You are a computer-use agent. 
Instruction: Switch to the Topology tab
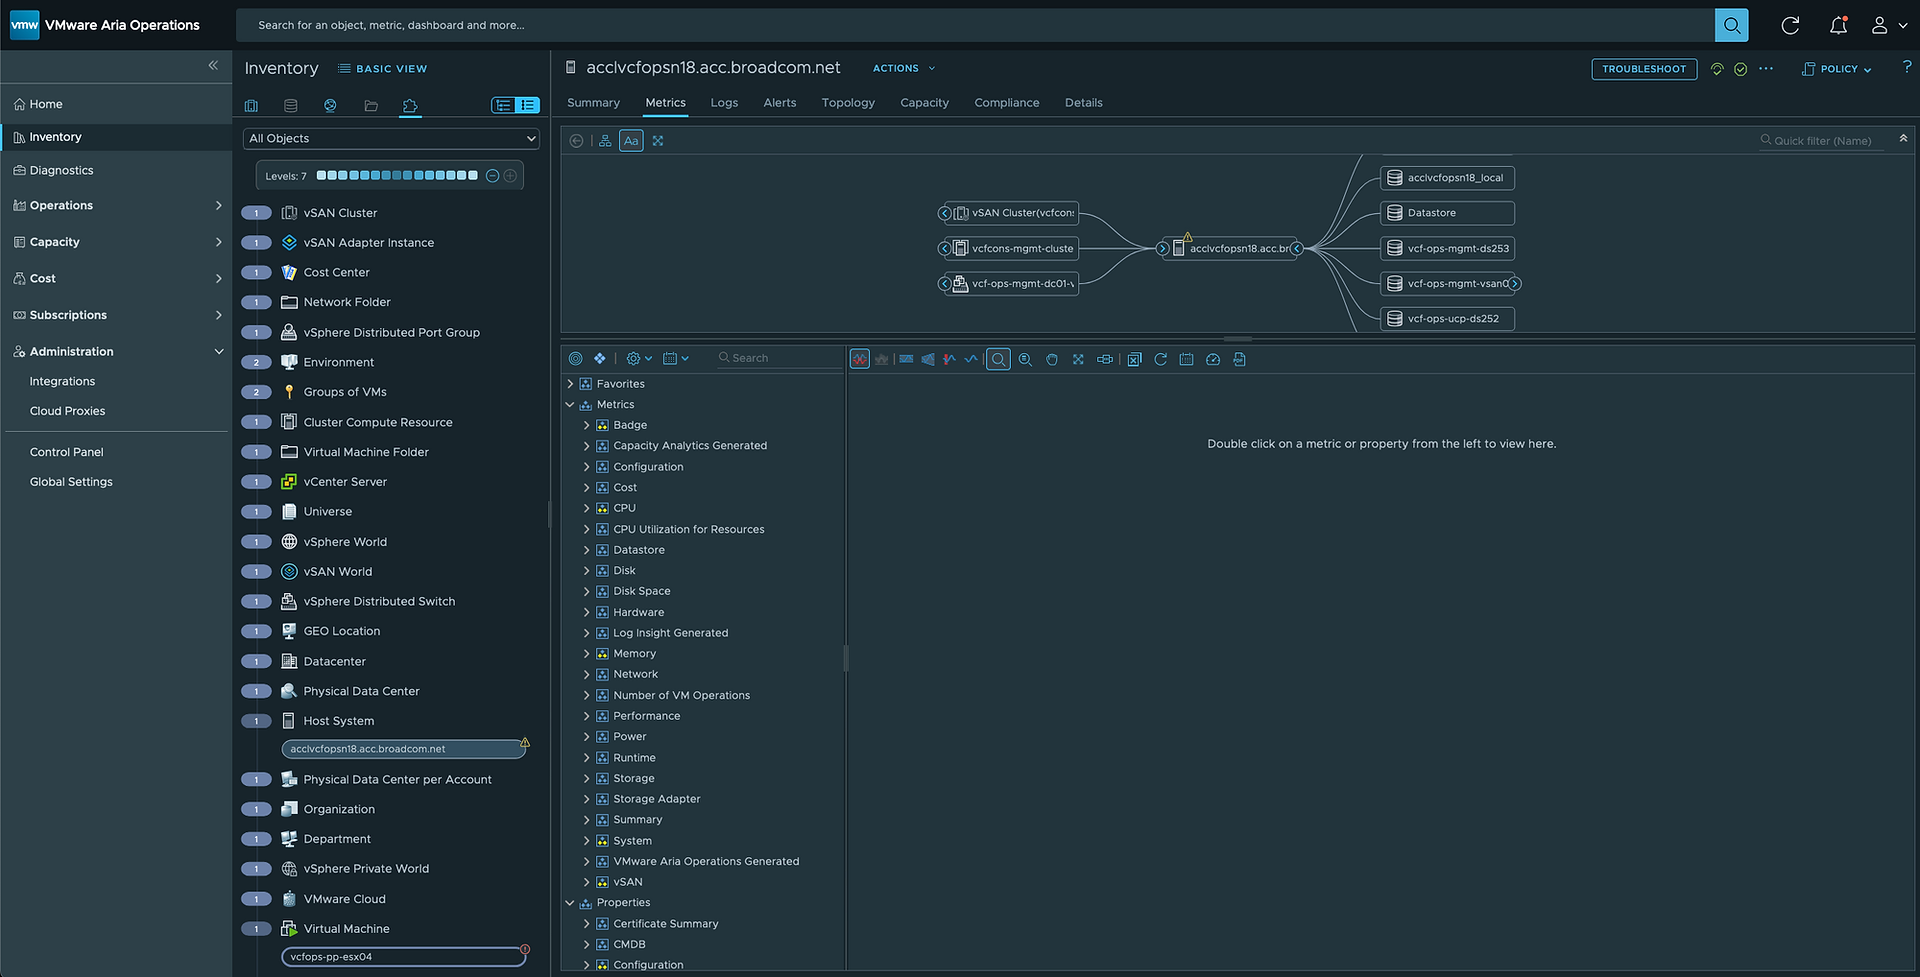click(848, 103)
